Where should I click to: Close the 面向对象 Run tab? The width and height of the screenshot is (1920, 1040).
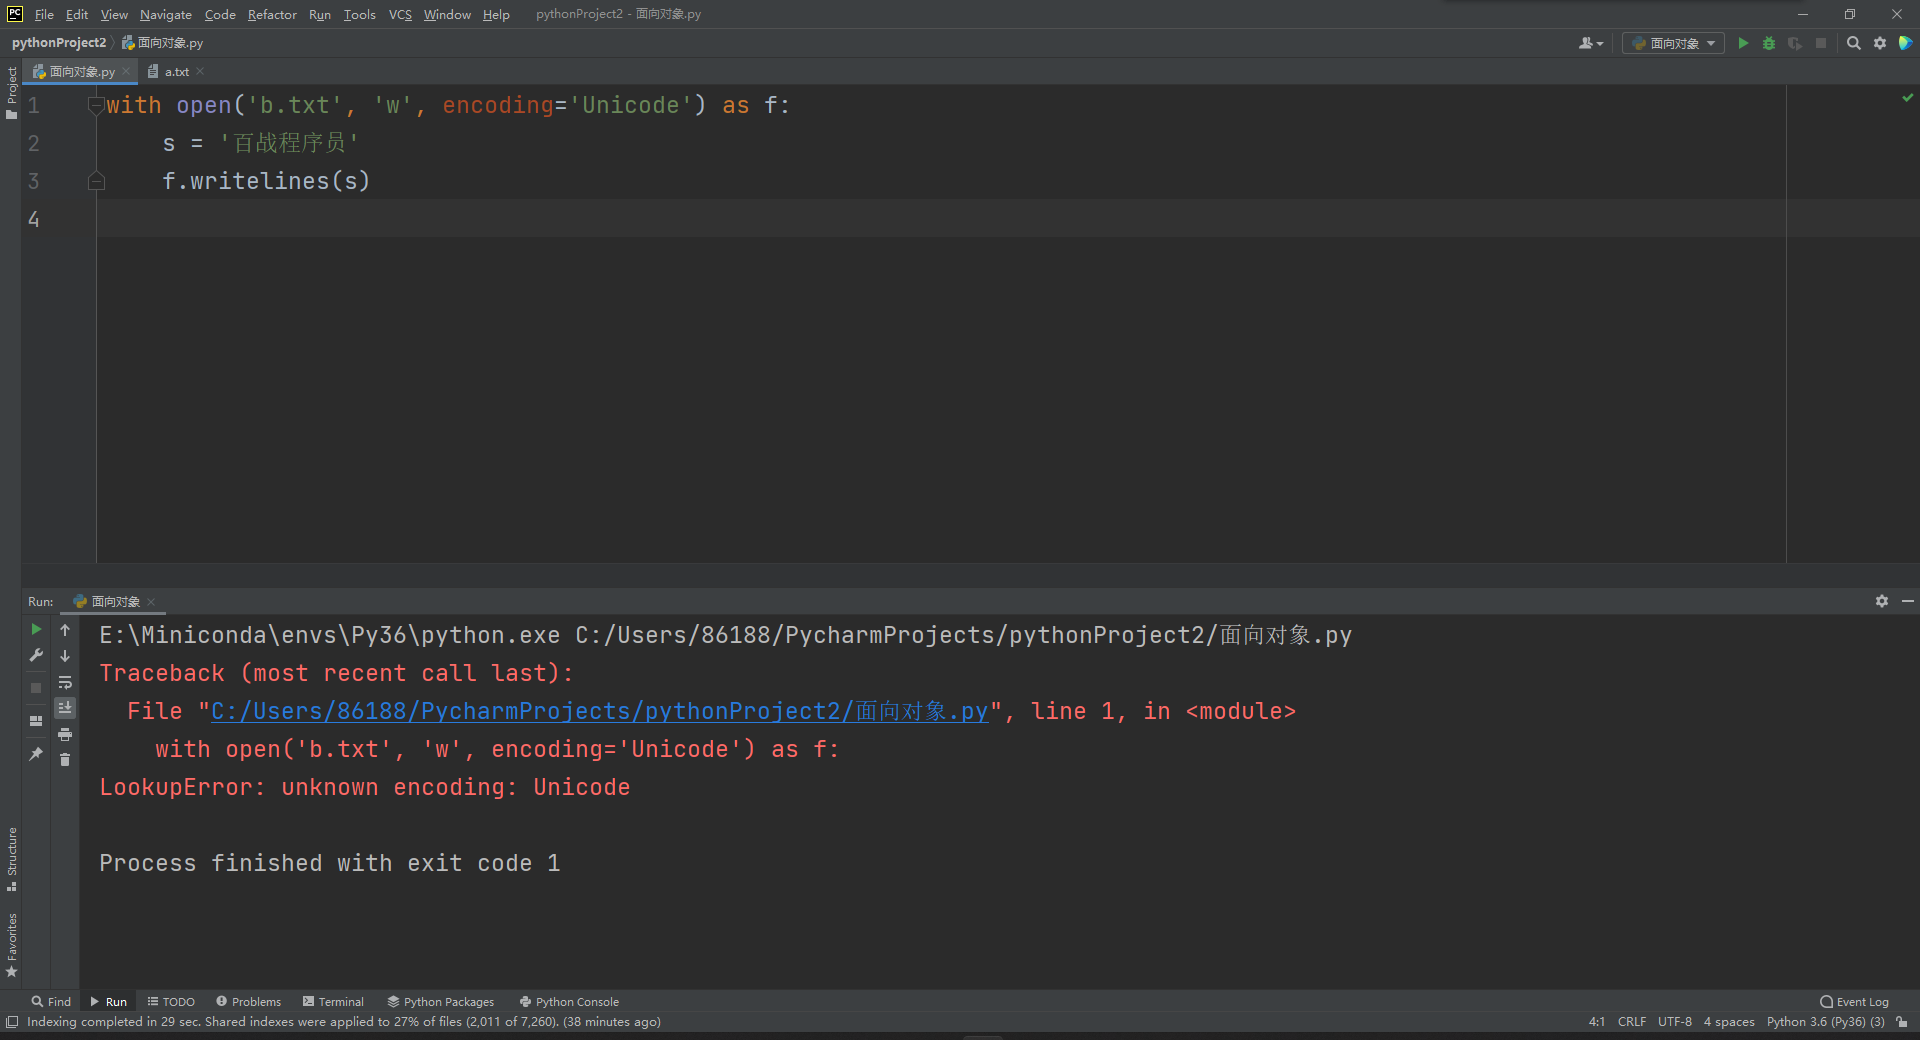click(x=151, y=602)
